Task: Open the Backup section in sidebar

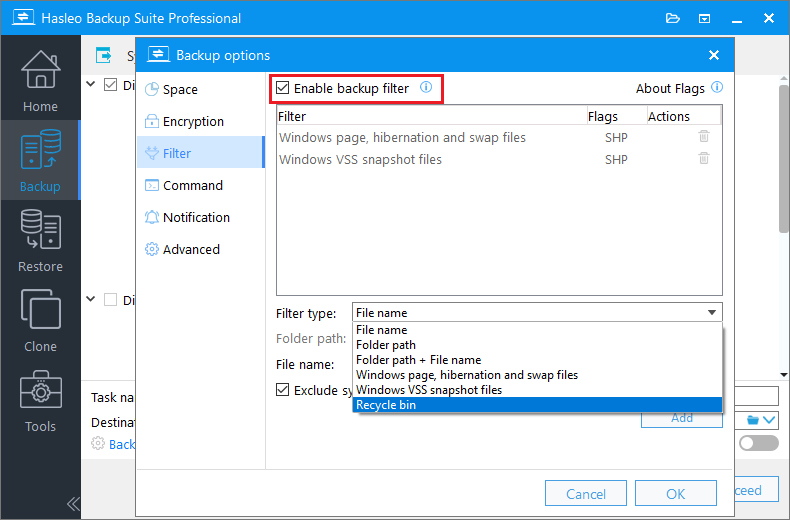Action: coord(40,160)
